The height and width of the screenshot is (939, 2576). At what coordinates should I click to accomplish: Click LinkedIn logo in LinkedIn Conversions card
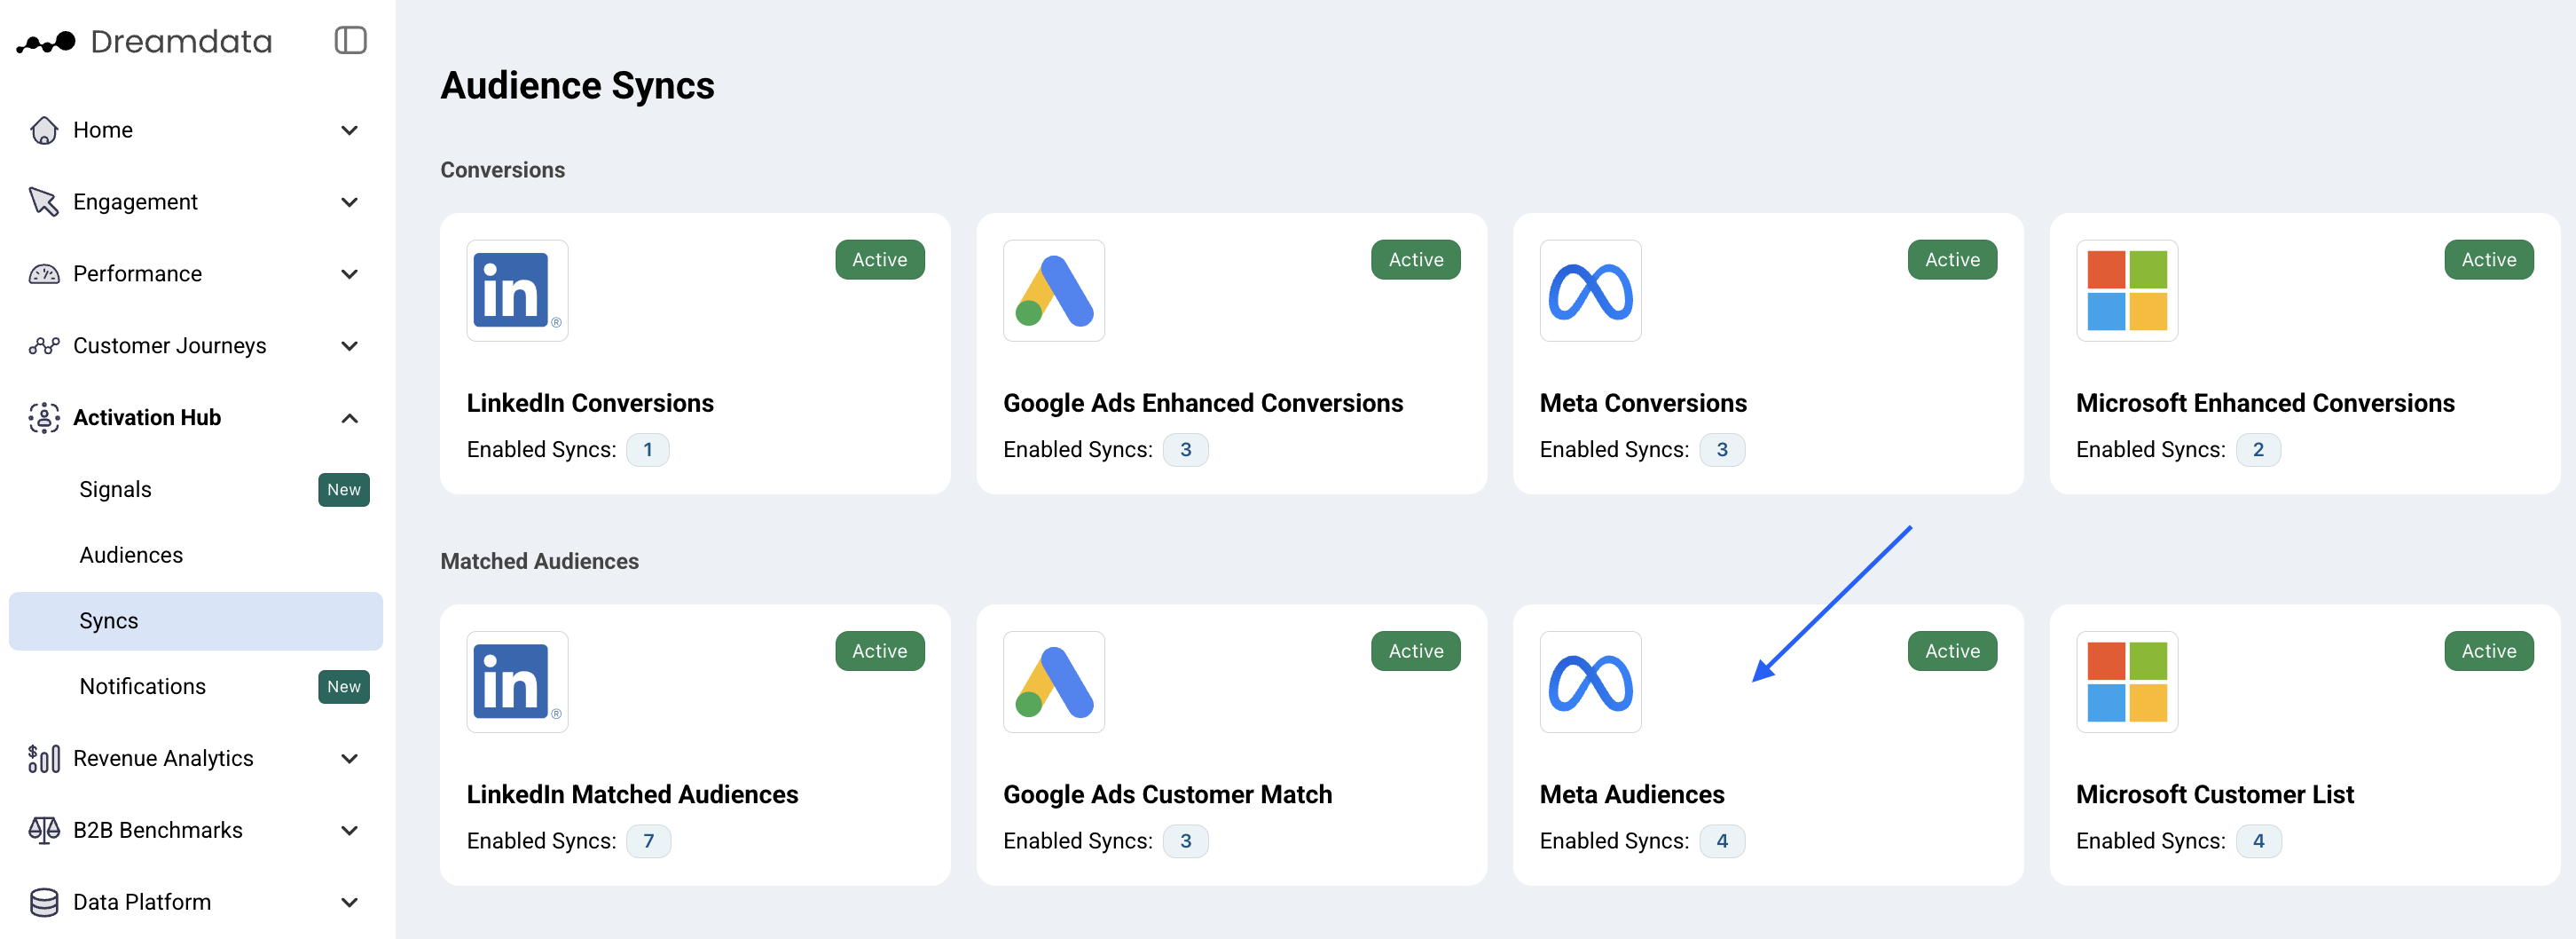pyautogui.click(x=517, y=290)
